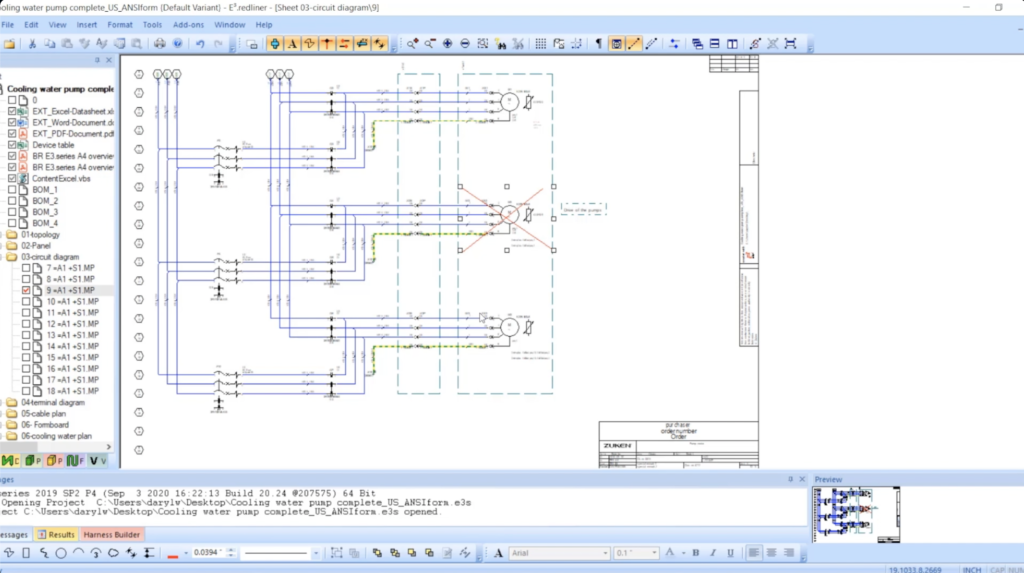Select the text 'A' selection-mode icon
This screenshot has height=573, width=1024.
pyautogui.click(x=292, y=44)
